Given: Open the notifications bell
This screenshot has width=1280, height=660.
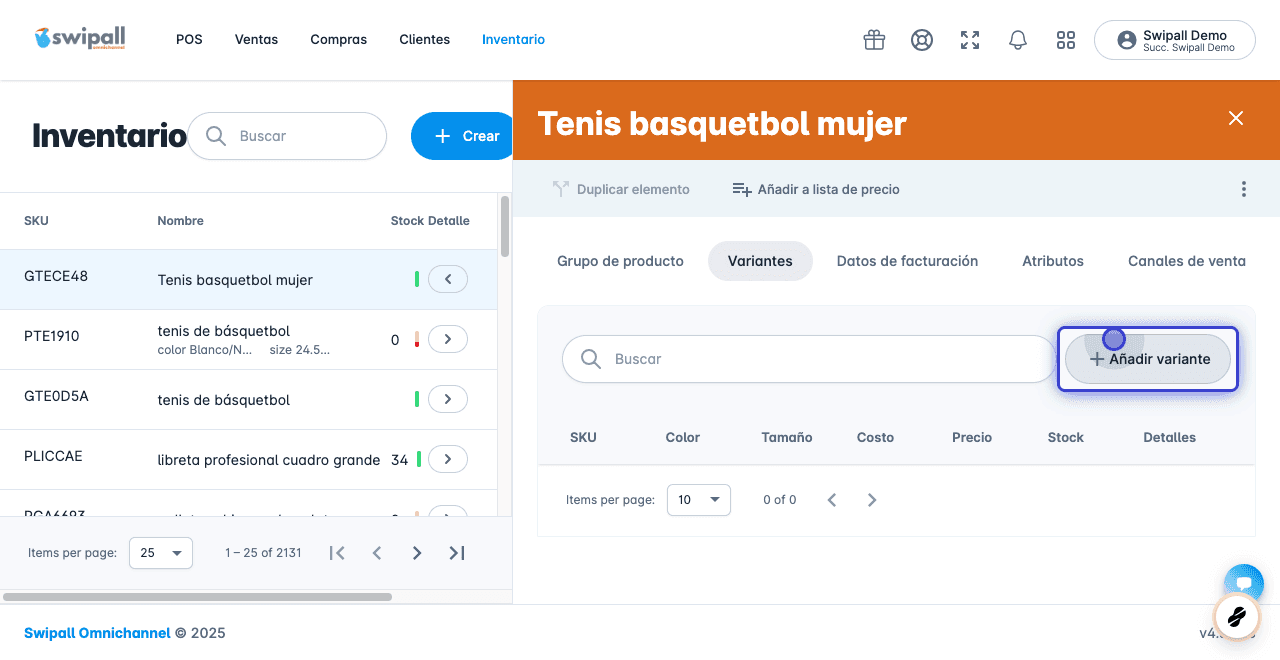Looking at the screenshot, I should click(1018, 40).
